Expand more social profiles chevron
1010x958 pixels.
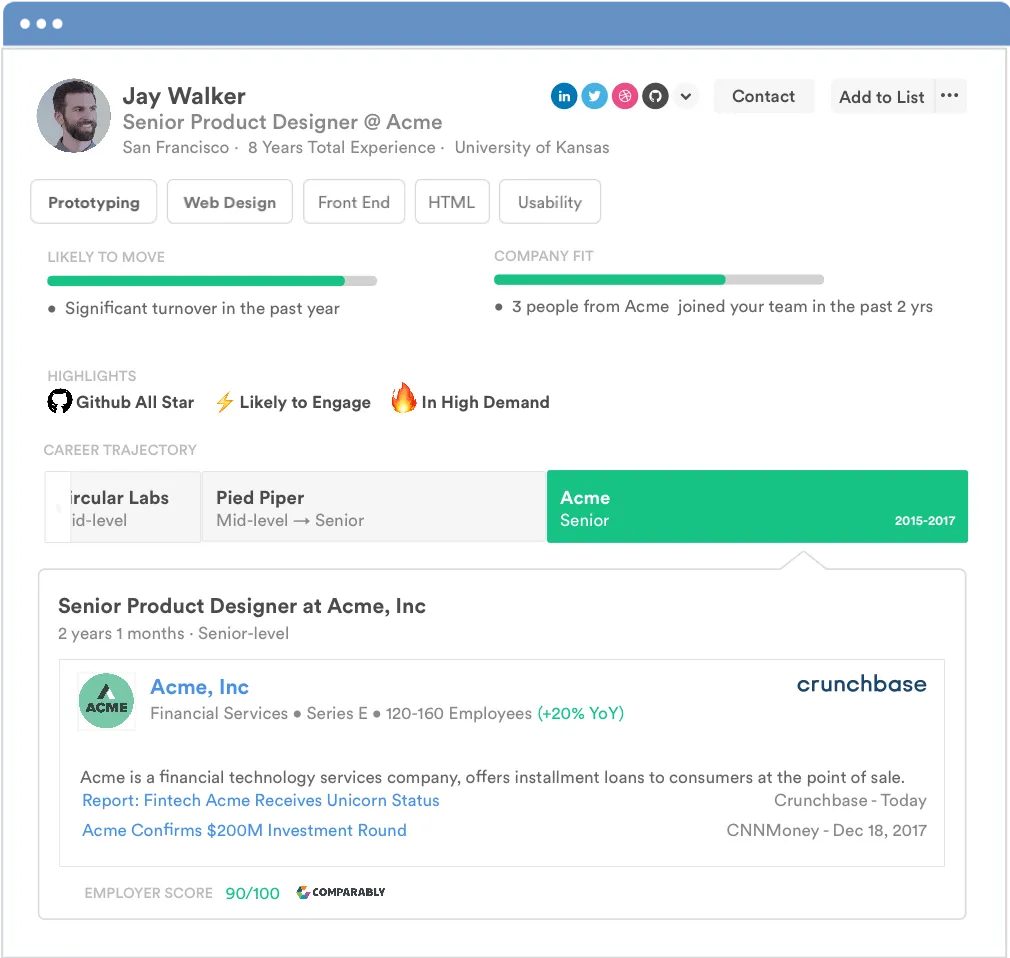pyautogui.click(x=686, y=97)
